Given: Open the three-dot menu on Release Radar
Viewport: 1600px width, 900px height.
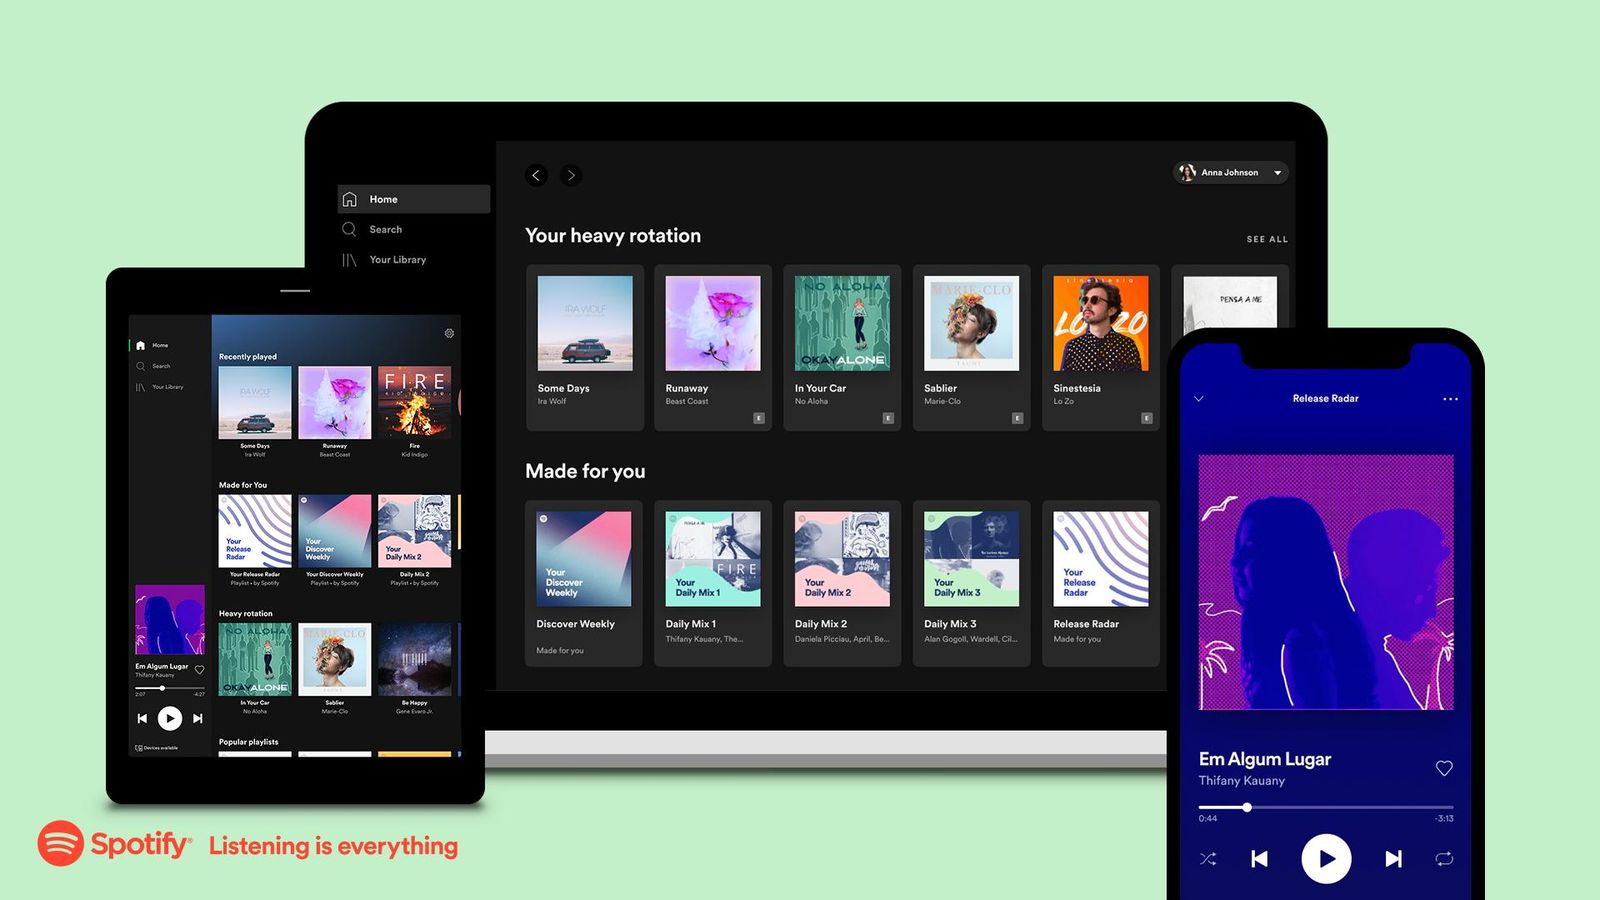Looking at the screenshot, I should click(1450, 398).
